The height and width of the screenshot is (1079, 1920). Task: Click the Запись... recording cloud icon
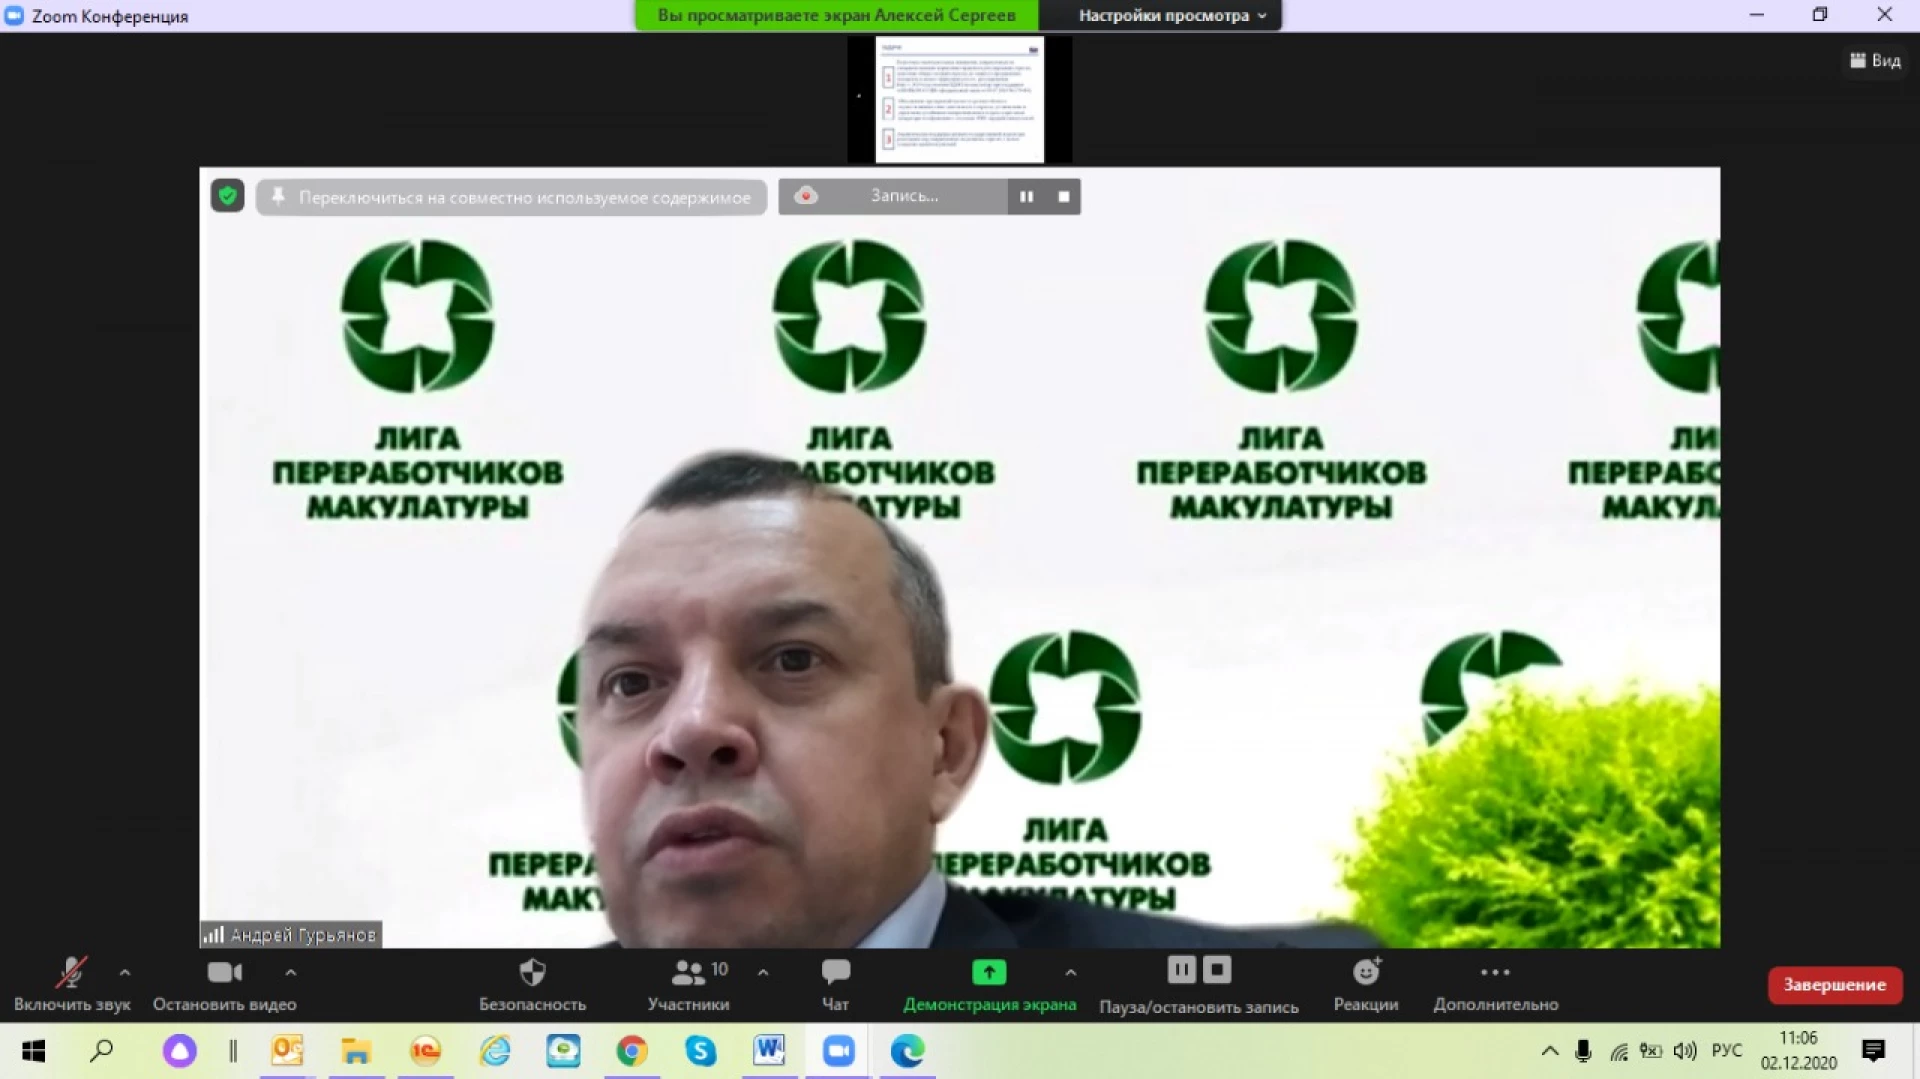click(x=806, y=196)
